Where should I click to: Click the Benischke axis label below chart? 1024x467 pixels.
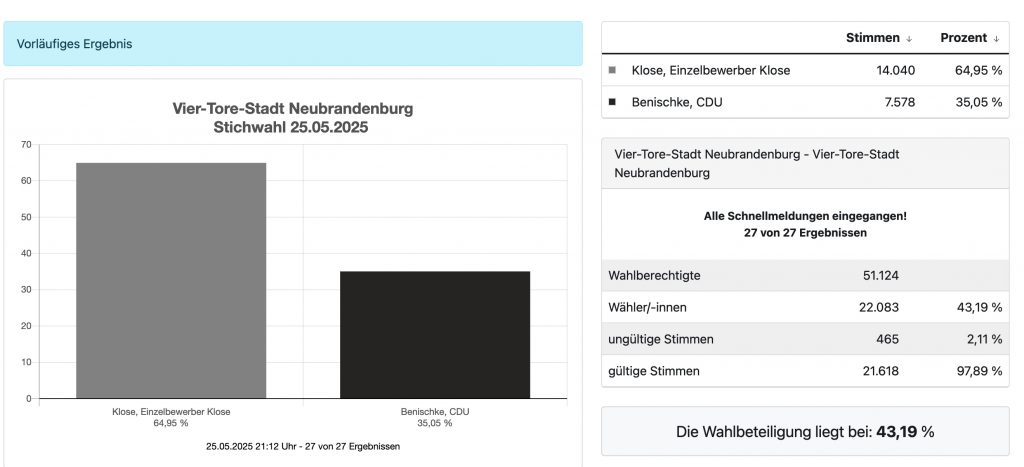pos(435,417)
